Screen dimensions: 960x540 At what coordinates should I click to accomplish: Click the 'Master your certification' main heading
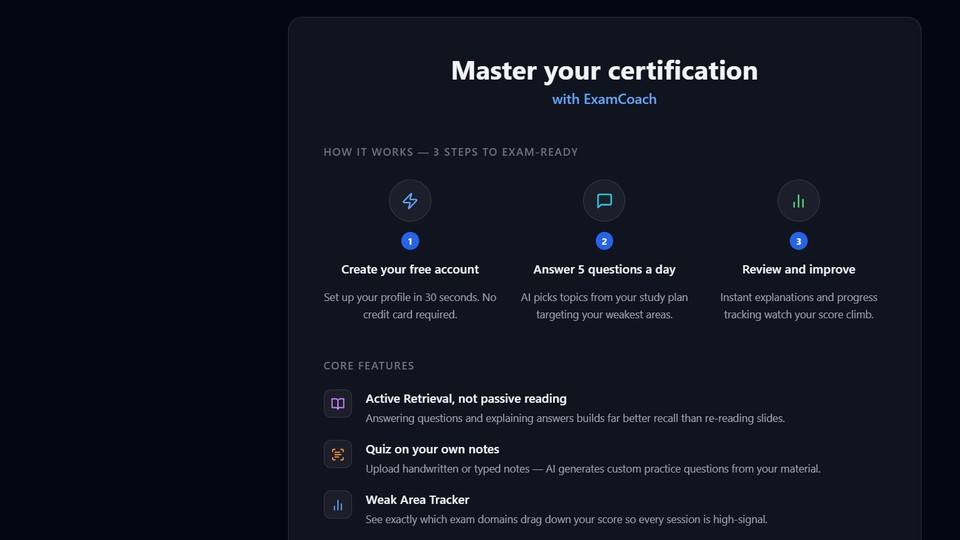(604, 70)
